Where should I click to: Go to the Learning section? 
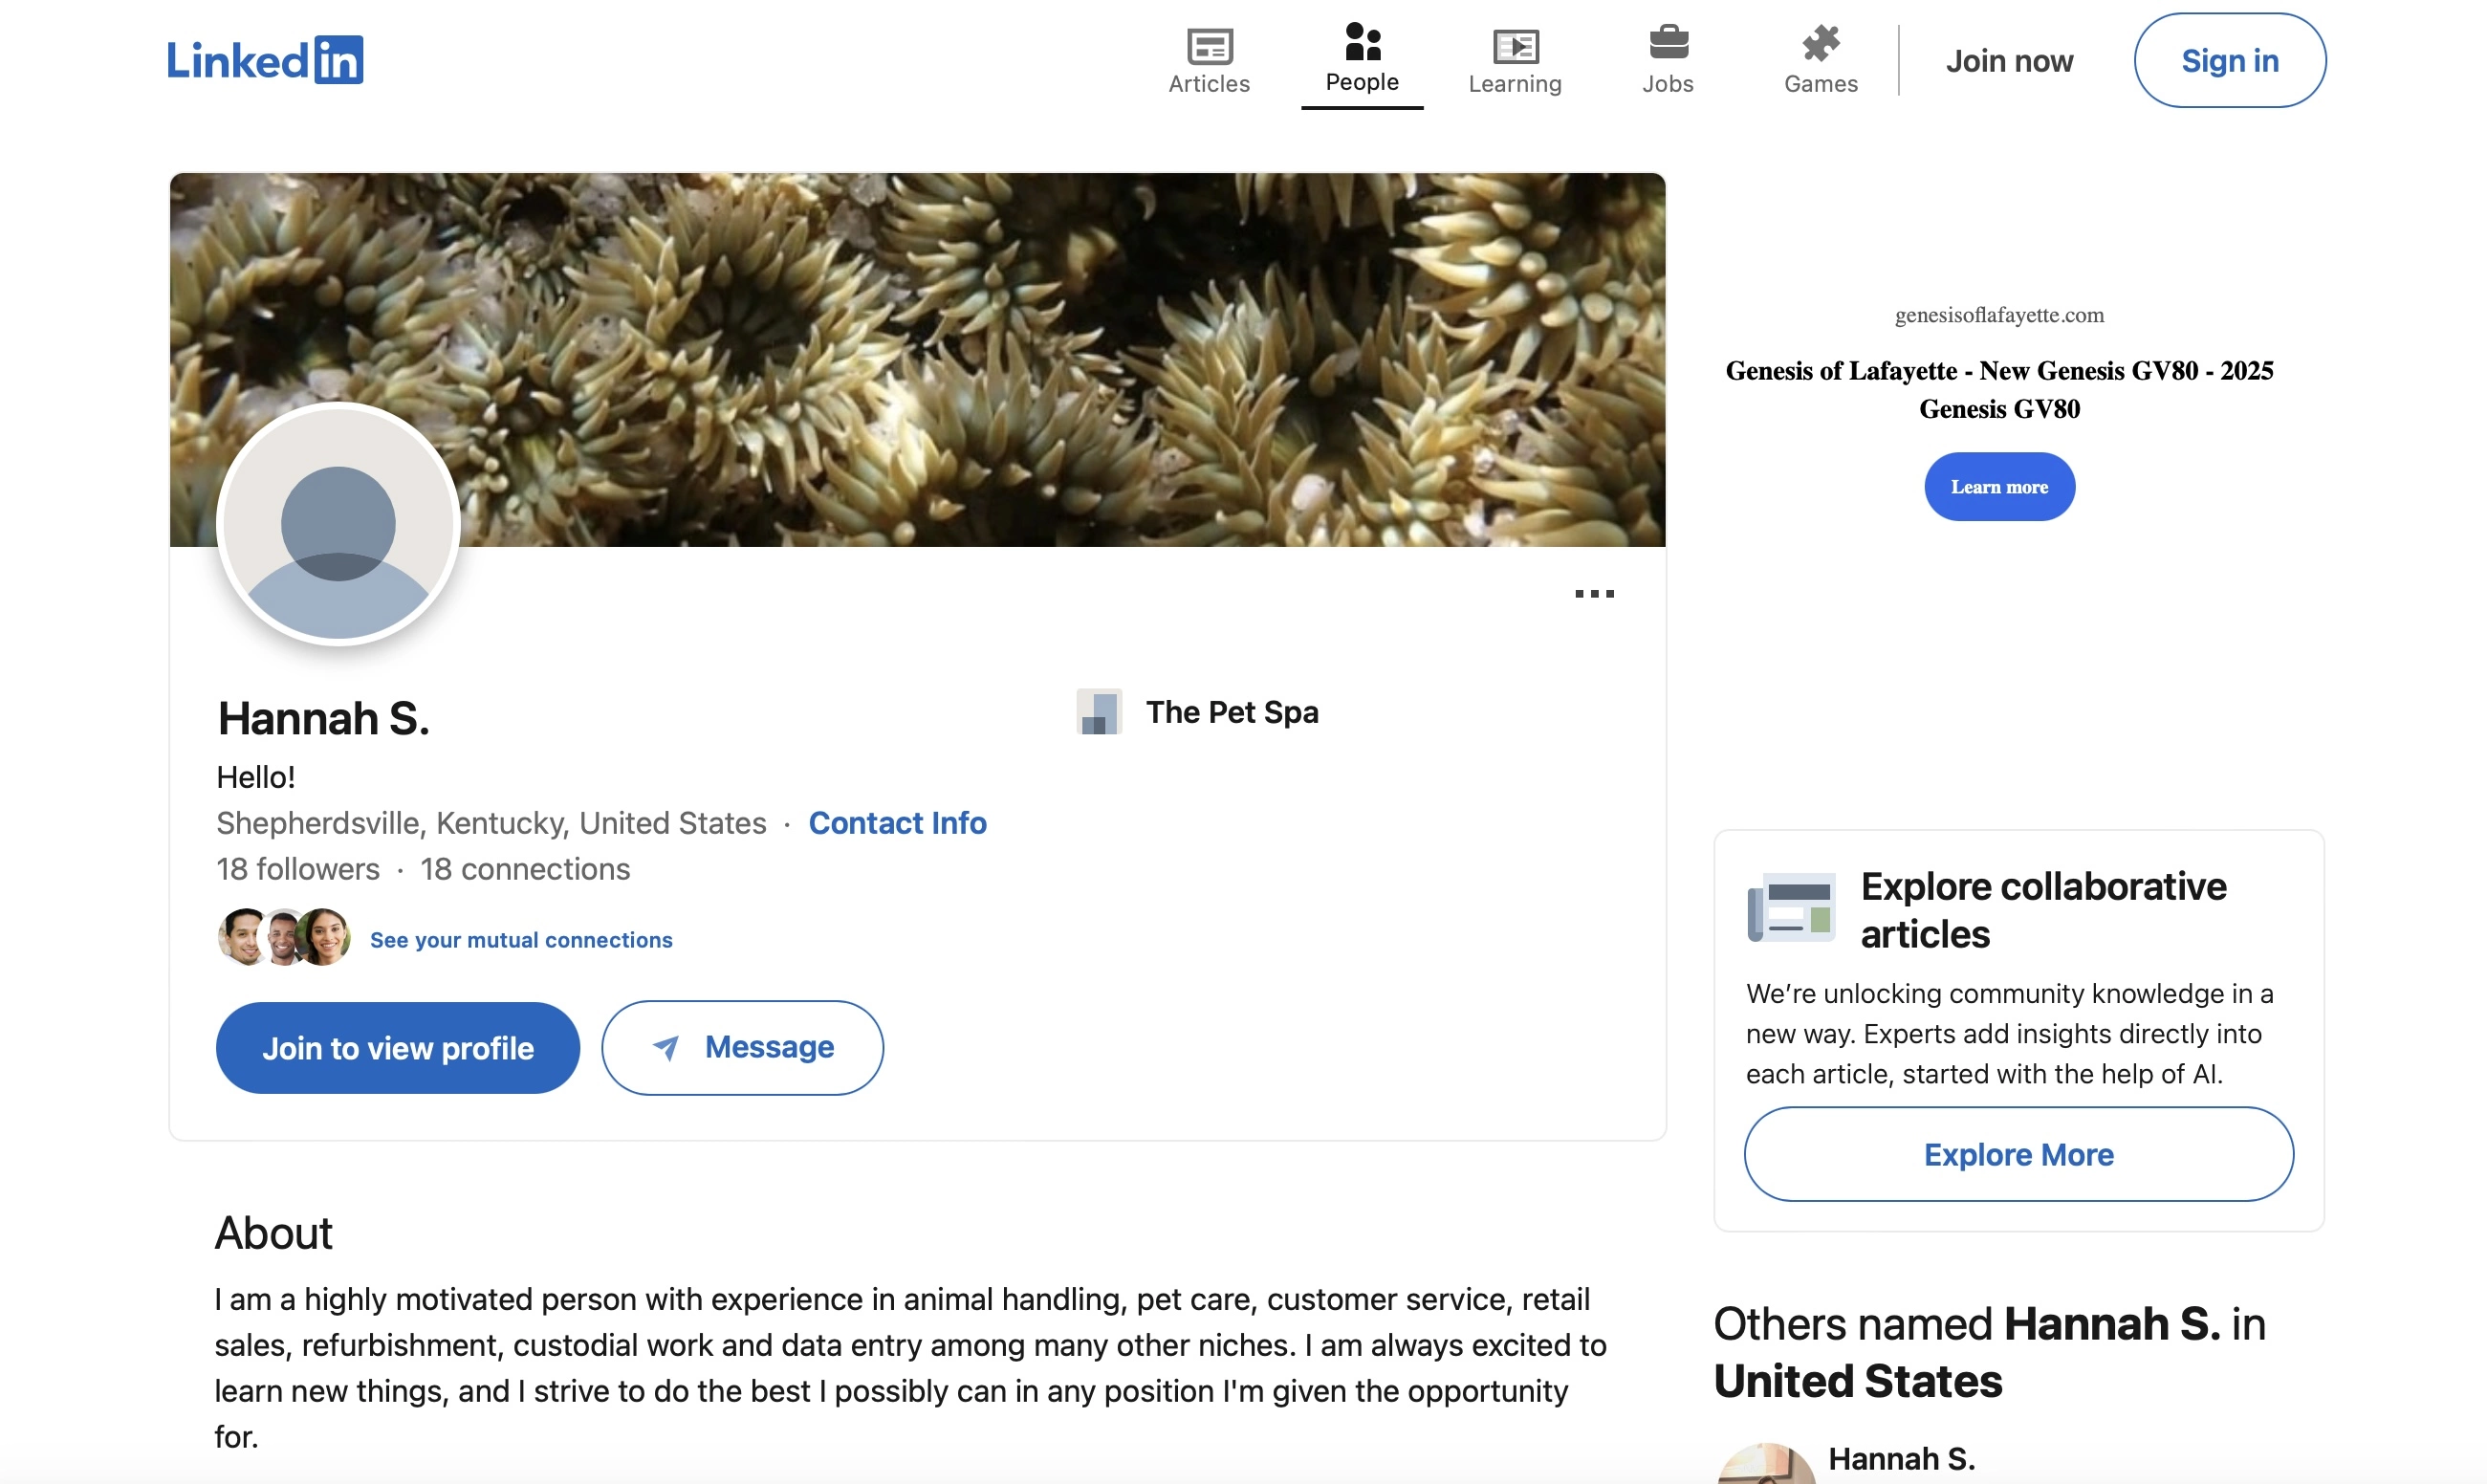1514,61
